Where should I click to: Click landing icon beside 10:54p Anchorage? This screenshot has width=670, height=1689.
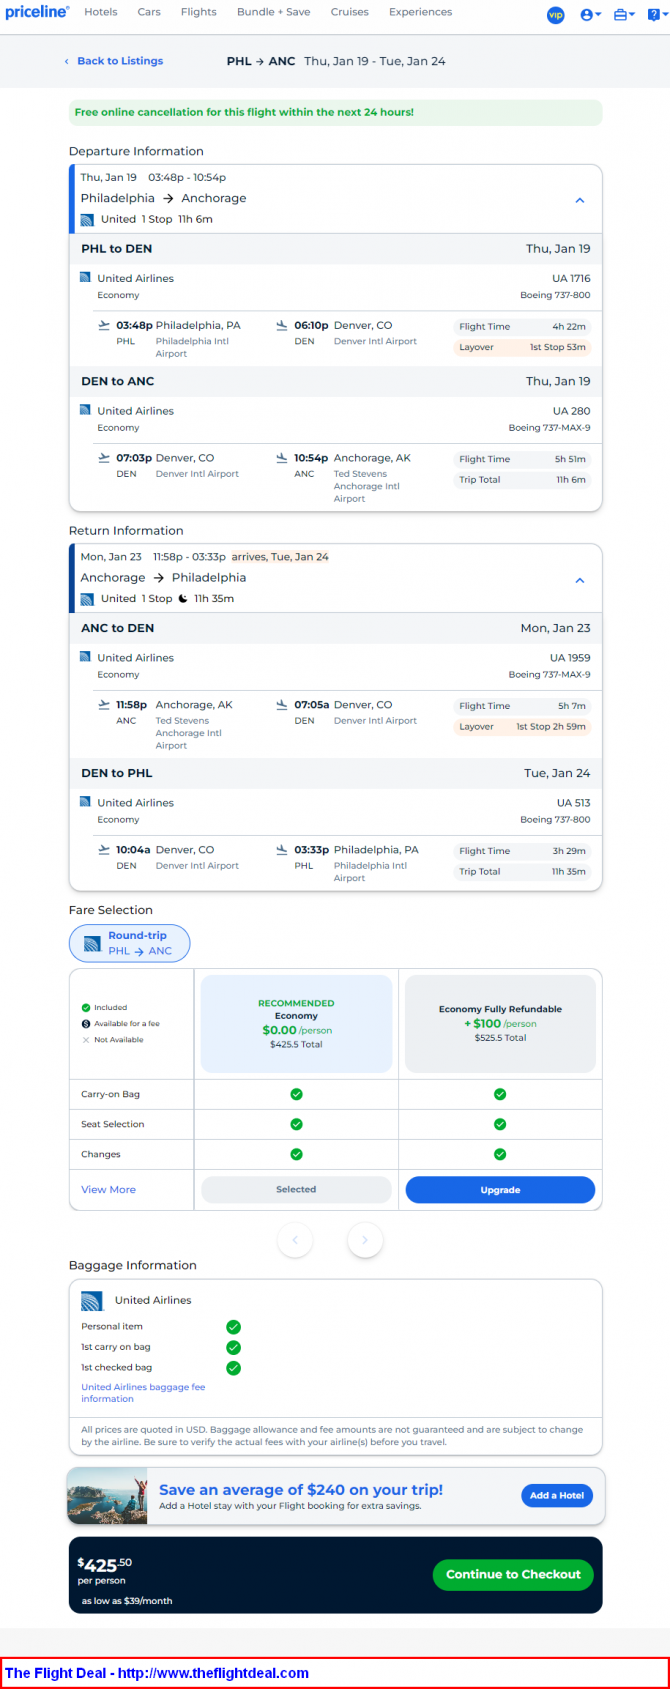coord(282,458)
